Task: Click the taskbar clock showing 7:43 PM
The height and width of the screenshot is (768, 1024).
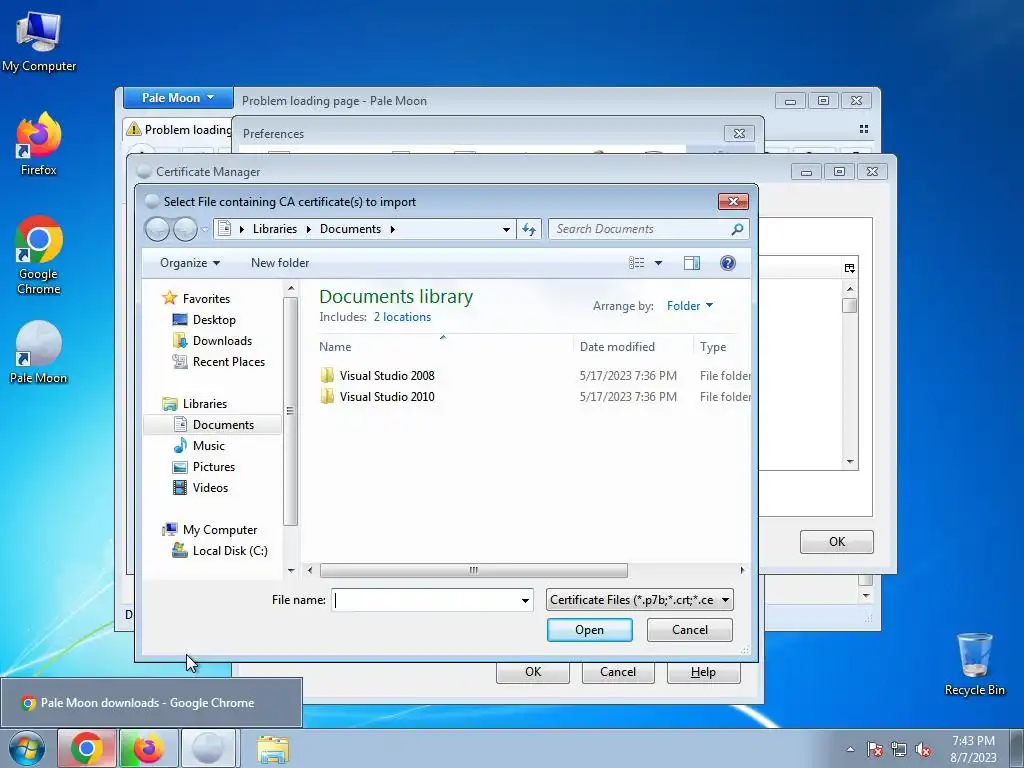Action: tap(973, 749)
